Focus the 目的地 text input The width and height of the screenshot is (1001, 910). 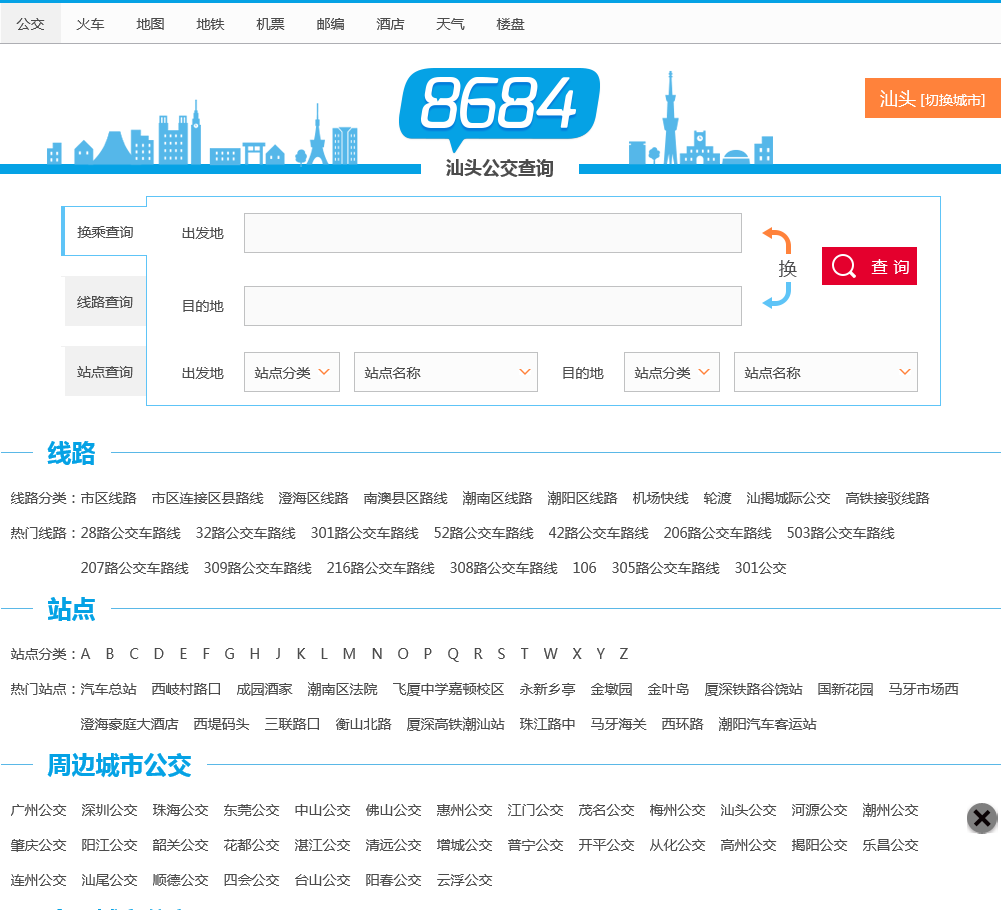click(x=493, y=306)
